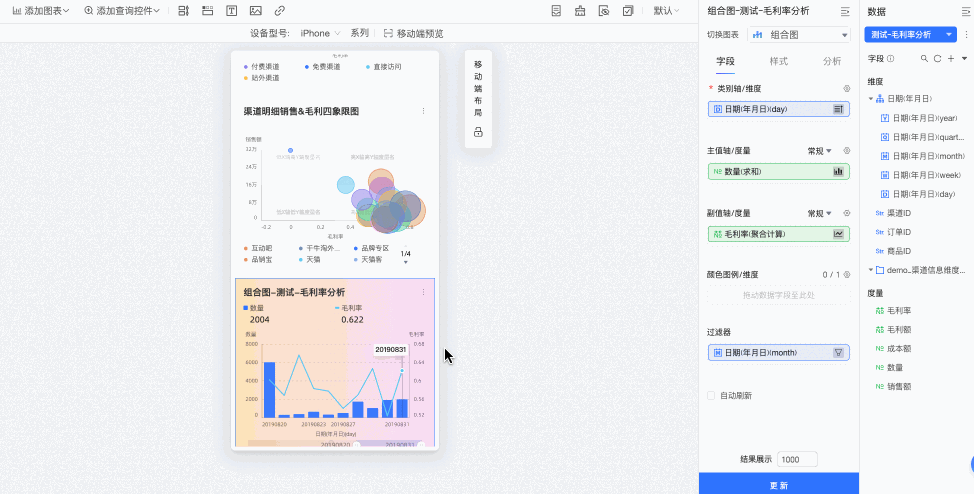
Task: Open settings gear for 主值轴/度量
Action: (847, 151)
